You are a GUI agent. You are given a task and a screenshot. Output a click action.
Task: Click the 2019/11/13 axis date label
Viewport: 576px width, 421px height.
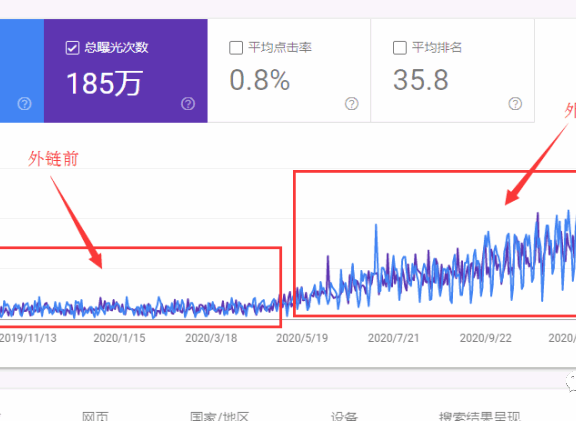click(x=28, y=338)
